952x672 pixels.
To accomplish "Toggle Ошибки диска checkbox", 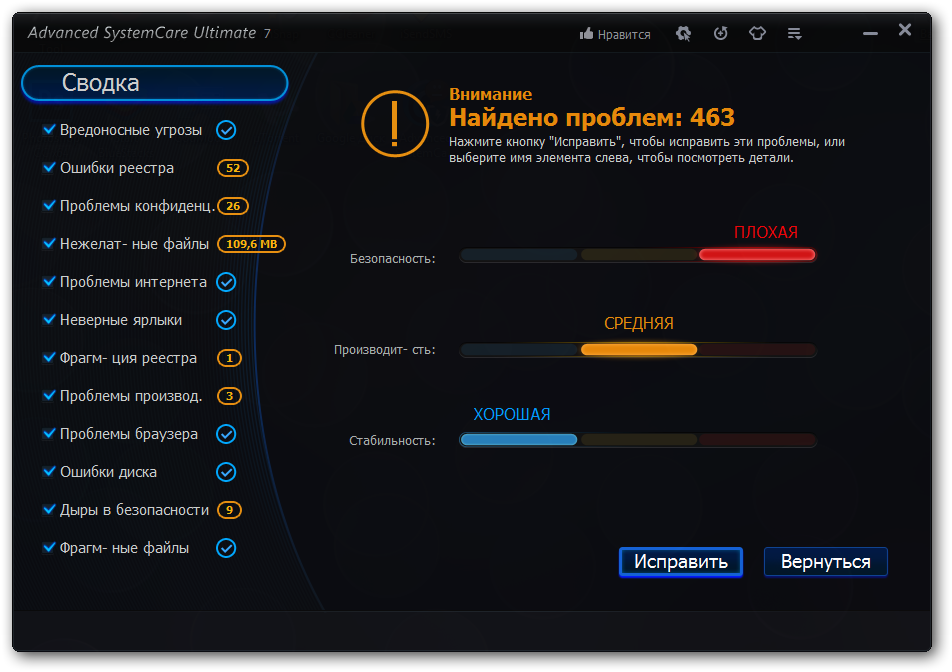I will point(49,471).
